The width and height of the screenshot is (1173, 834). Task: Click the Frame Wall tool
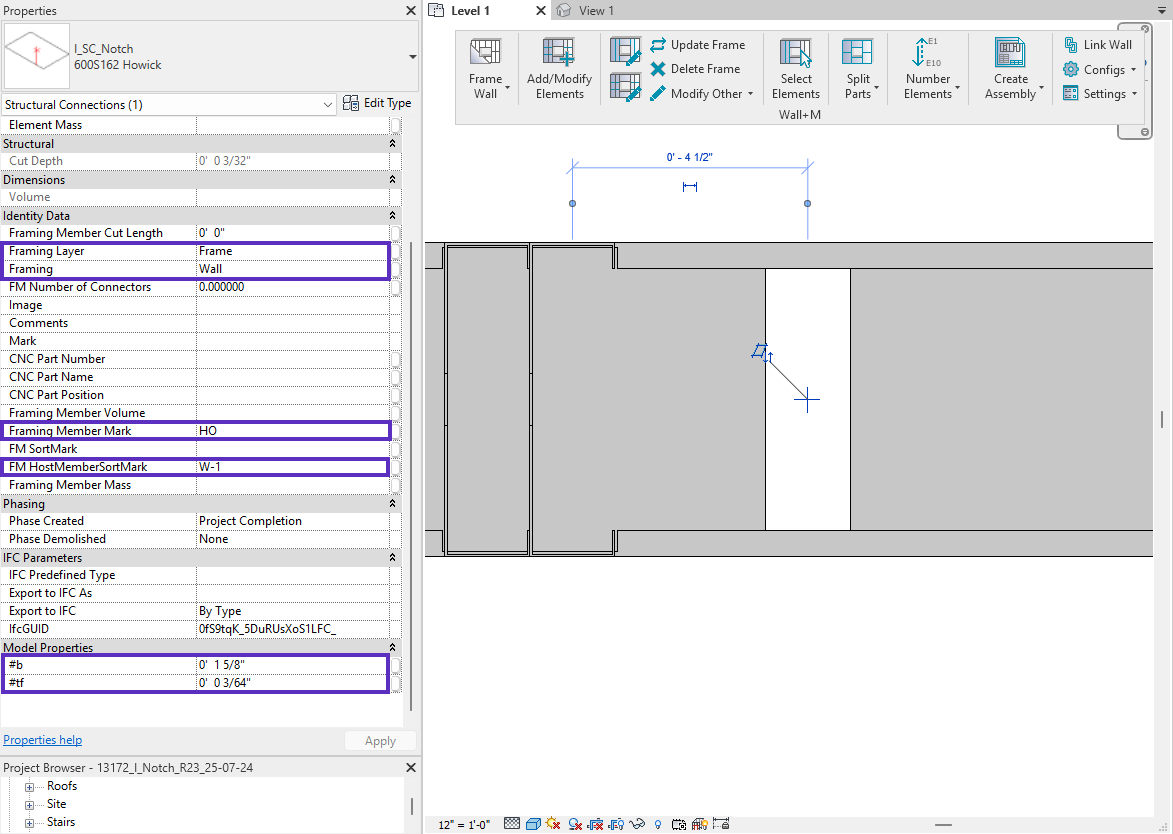coord(486,68)
